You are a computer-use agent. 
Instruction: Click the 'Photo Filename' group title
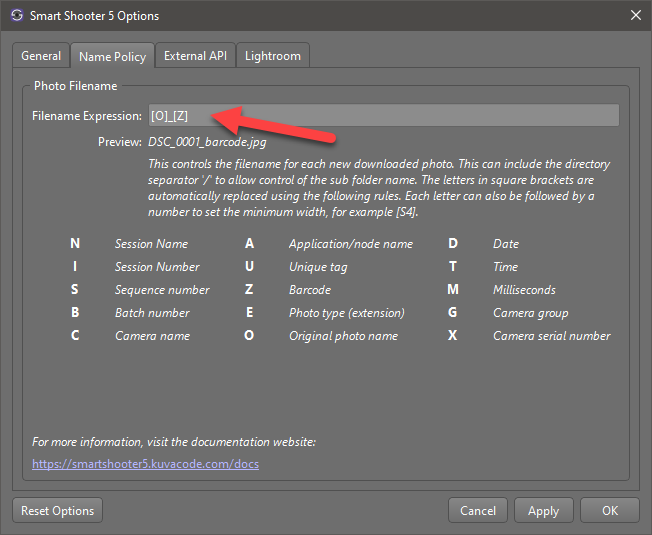click(x=76, y=86)
